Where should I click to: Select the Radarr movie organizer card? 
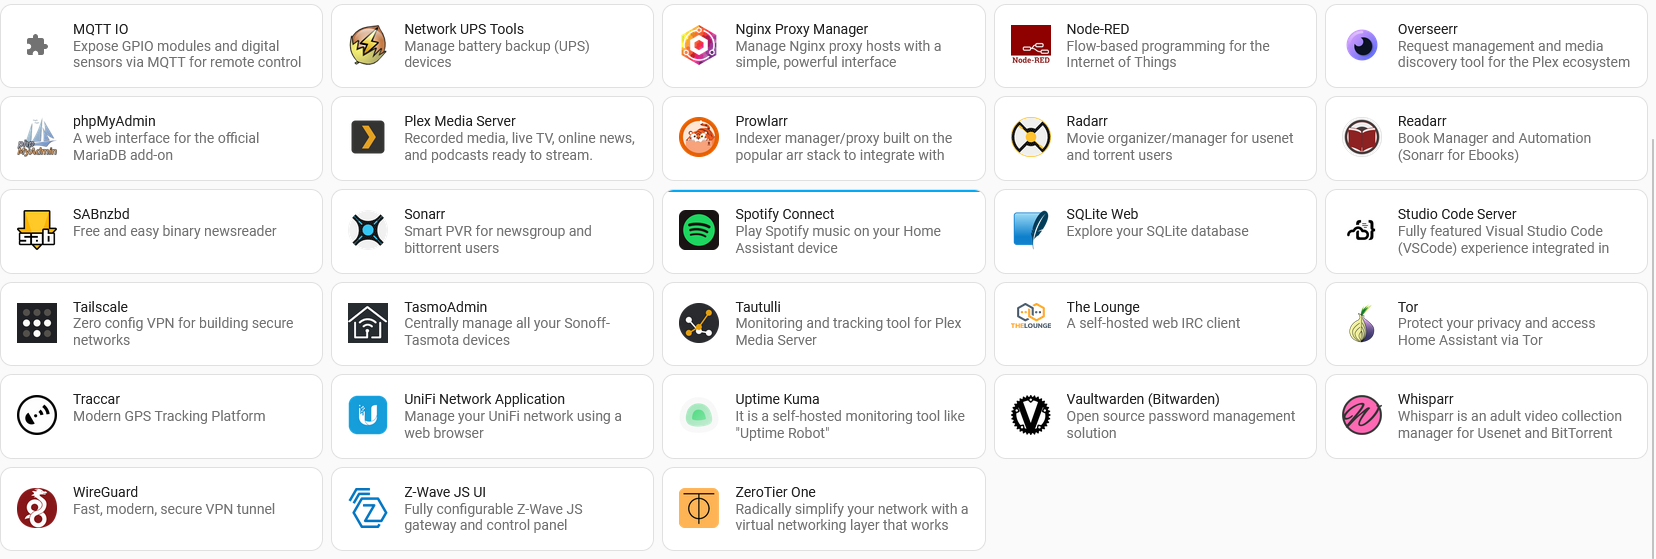coord(1154,138)
